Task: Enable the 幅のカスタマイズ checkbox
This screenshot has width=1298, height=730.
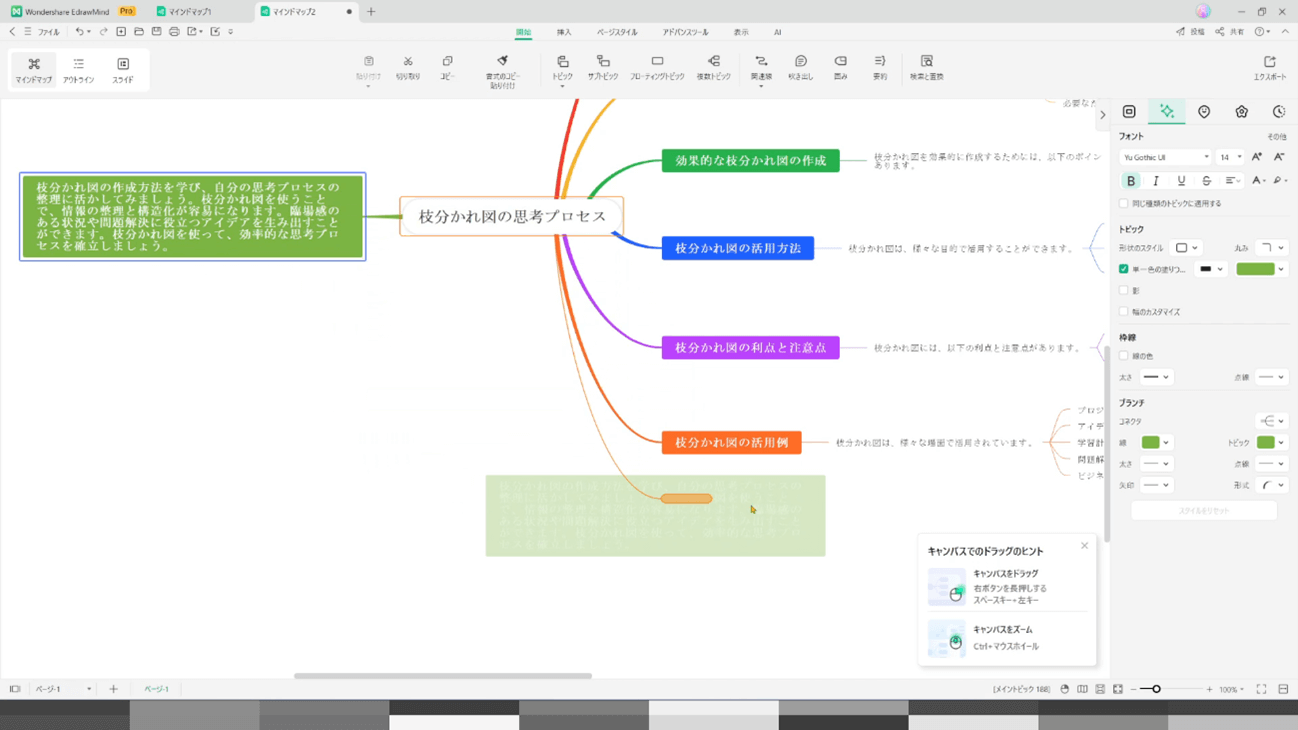Action: [x=1124, y=312]
